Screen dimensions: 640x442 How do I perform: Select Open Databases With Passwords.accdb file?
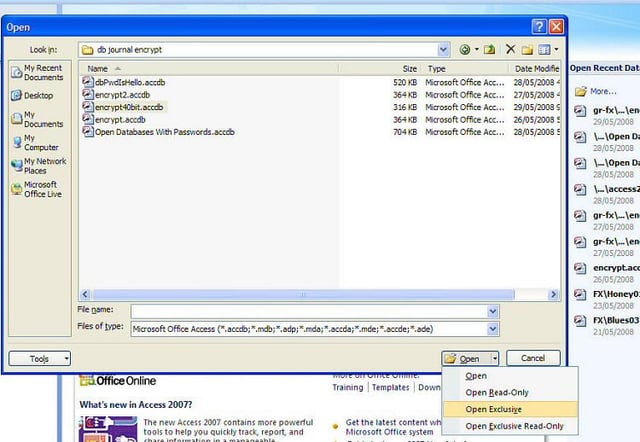[164, 132]
